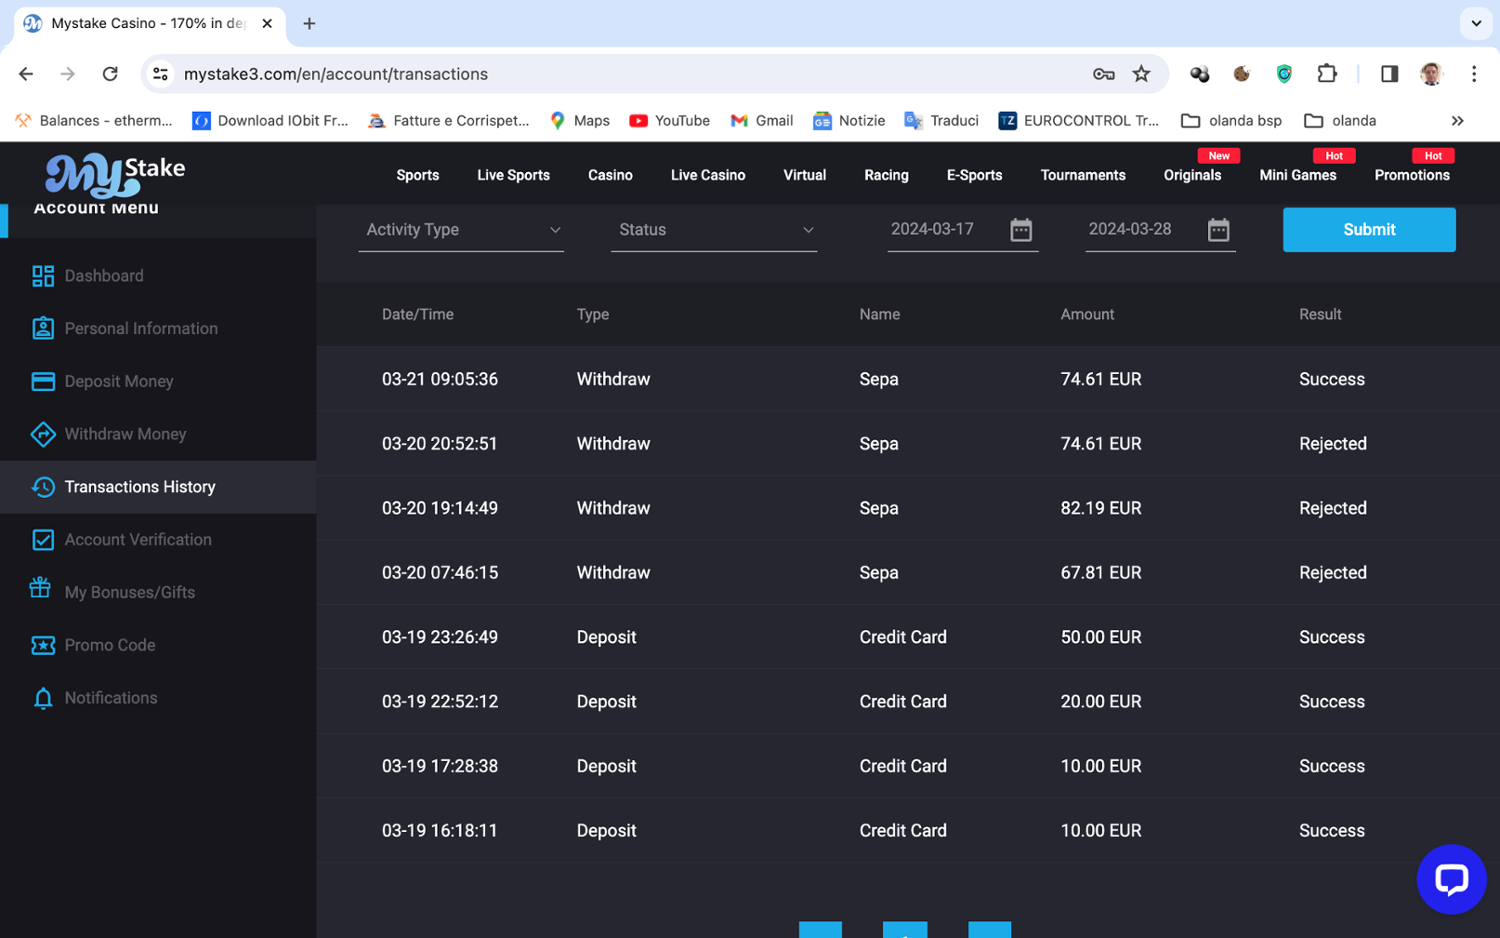Viewport: 1500px width, 938px height.
Task: Open the YouTube bookmark
Action: click(x=669, y=121)
